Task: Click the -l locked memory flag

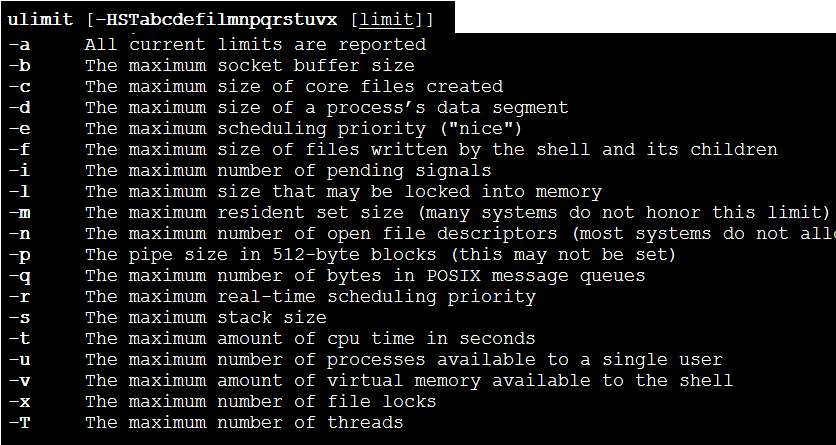Action: click(x=18, y=191)
